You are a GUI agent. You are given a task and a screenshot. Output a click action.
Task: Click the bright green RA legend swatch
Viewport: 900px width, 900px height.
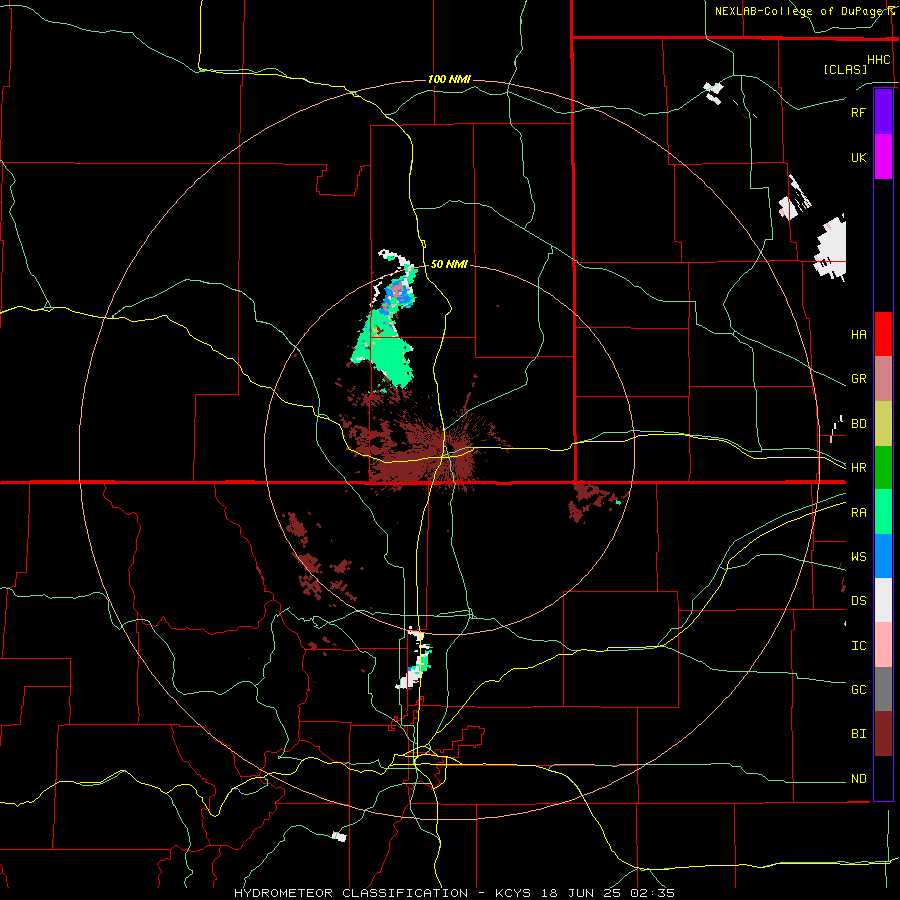point(883,512)
